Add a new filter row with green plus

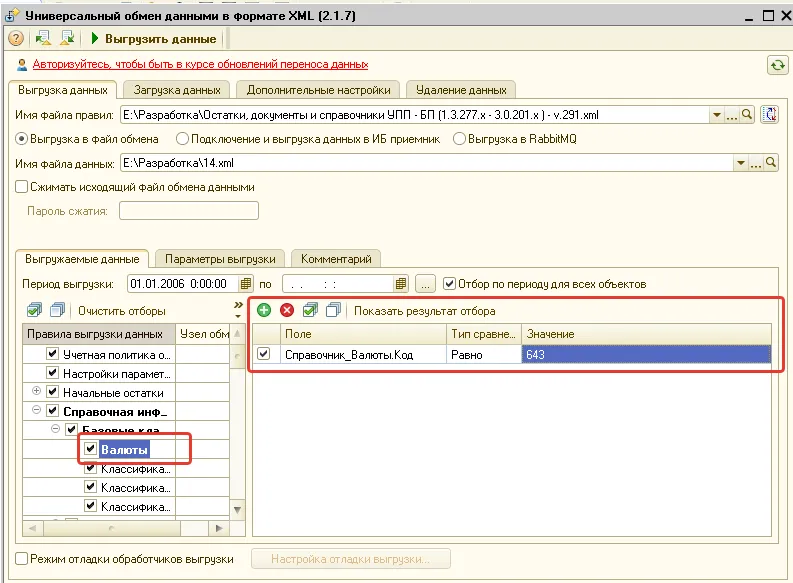pos(264,310)
